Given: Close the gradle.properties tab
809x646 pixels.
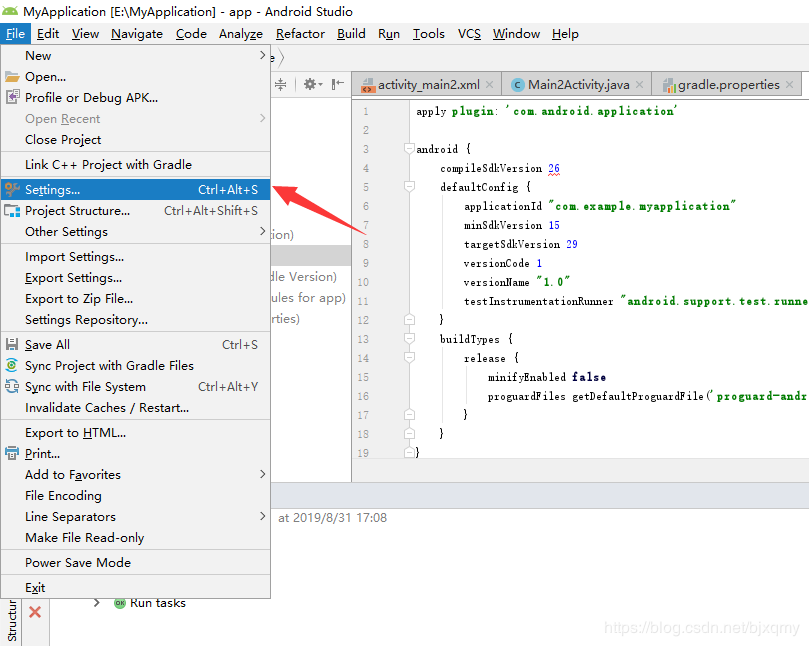Looking at the screenshot, I should click(789, 85).
